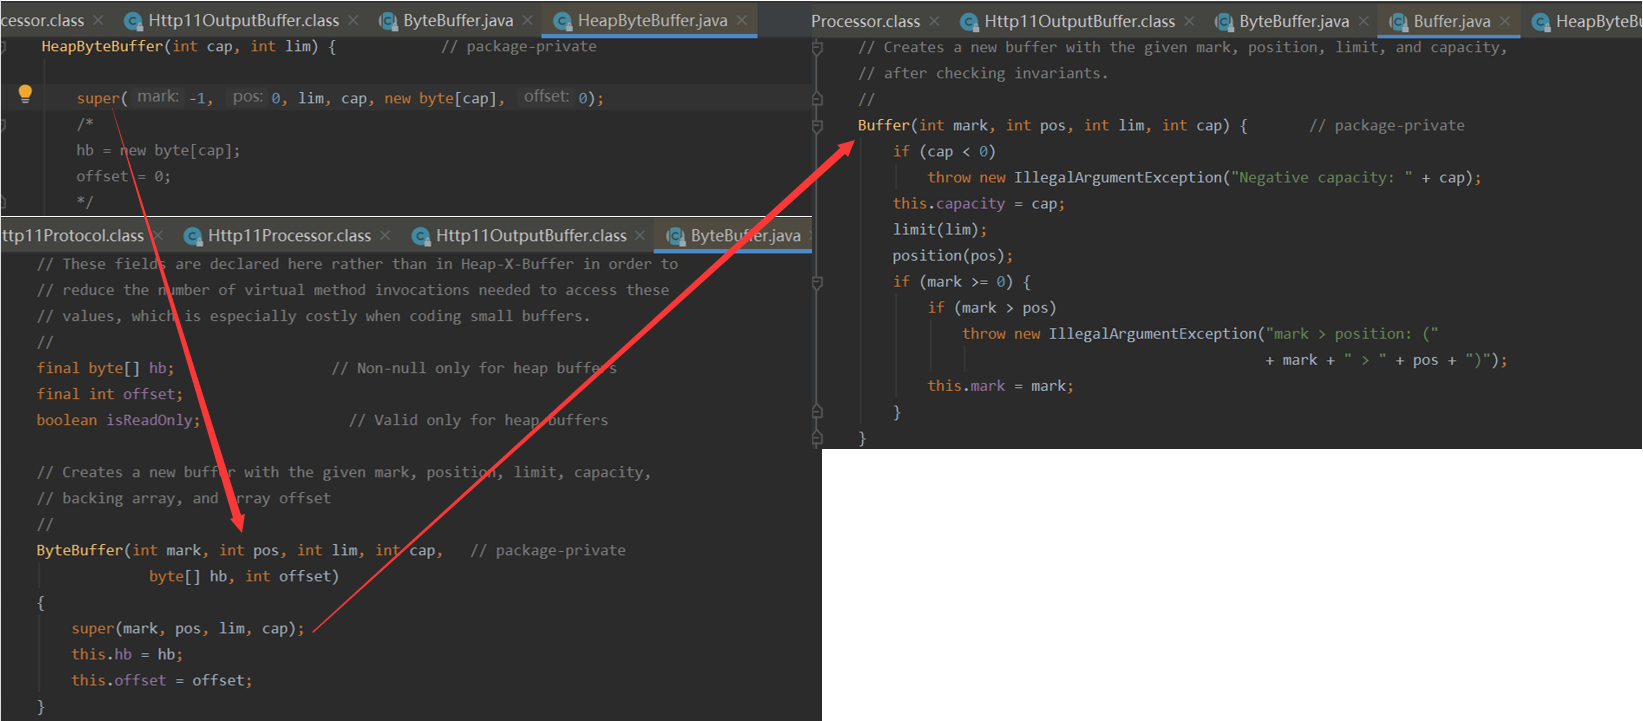
Task: Switch to the Http11Protocol.class tab
Action: click(72, 236)
